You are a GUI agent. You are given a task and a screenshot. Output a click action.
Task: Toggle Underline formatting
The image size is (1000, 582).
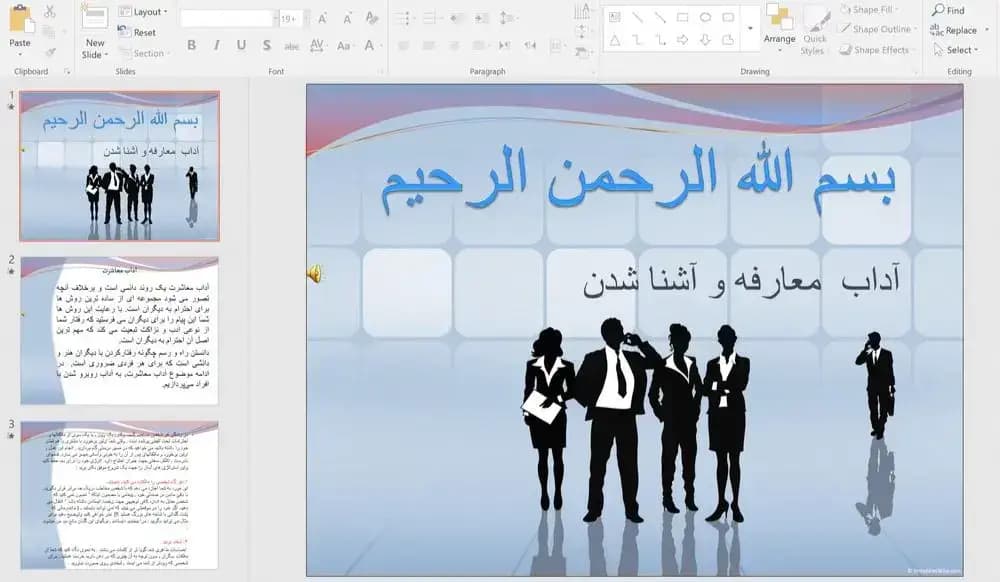(241, 45)
